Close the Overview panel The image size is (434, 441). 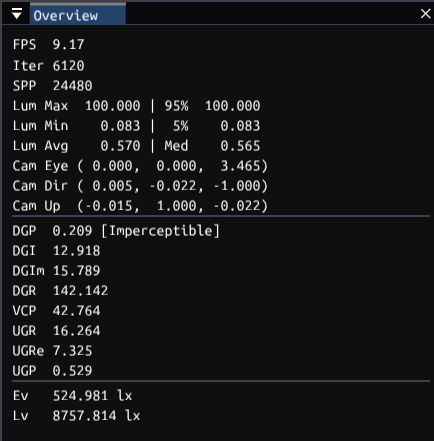coord(425,14)
